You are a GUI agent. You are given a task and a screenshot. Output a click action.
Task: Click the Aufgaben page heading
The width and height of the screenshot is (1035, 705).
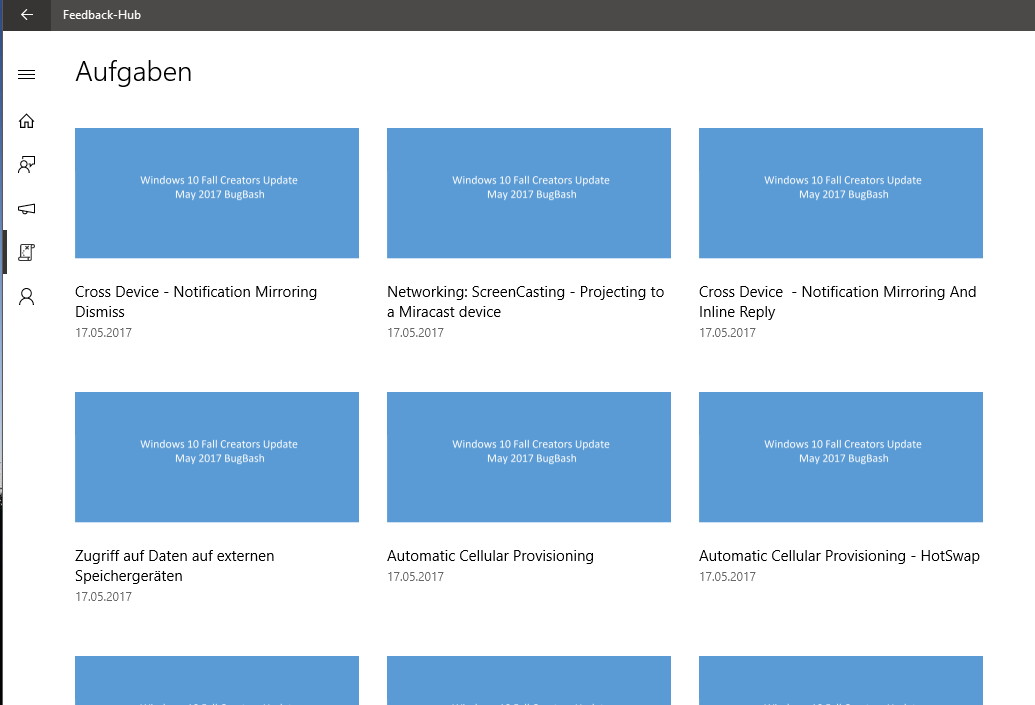(134, 72)
